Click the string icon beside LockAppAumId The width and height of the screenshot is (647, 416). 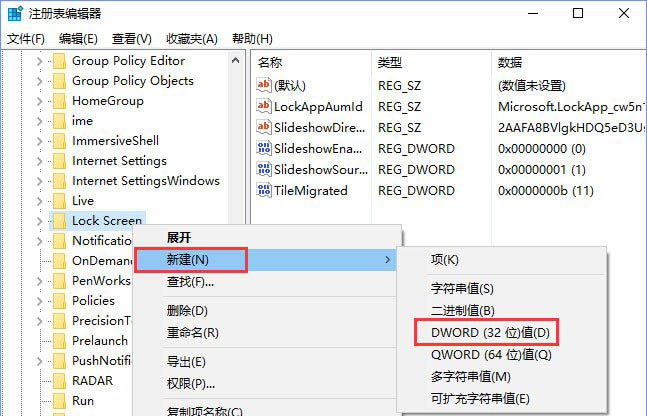(x=264, y=106)
